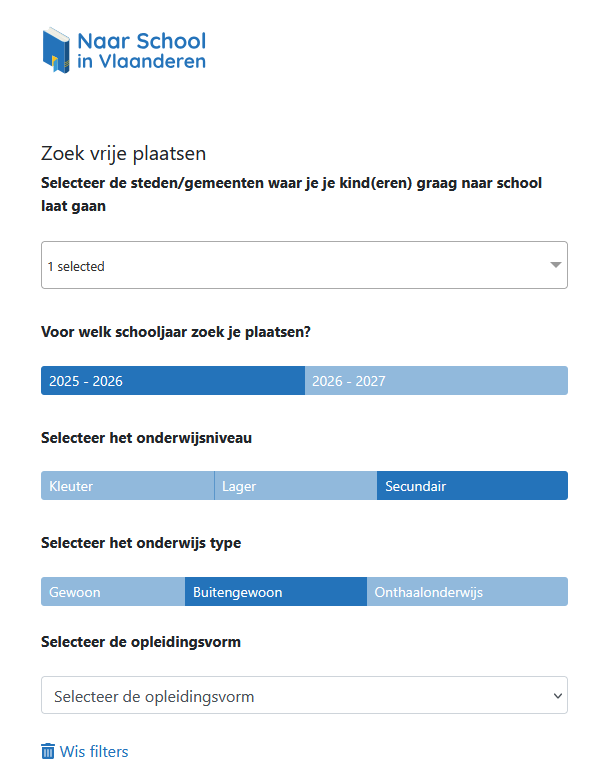
Task: Select Secundair education level
Action: (472, 486)
